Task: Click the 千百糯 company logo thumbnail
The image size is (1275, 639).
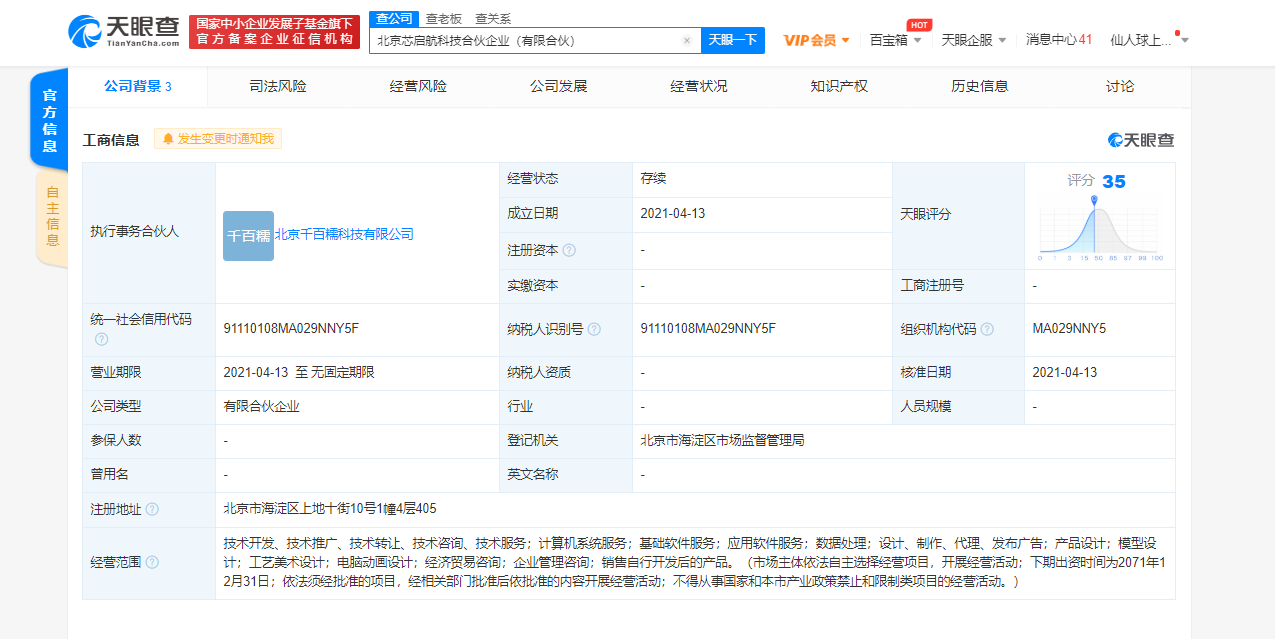Action: pyautogui.click(x=248, y=235)
